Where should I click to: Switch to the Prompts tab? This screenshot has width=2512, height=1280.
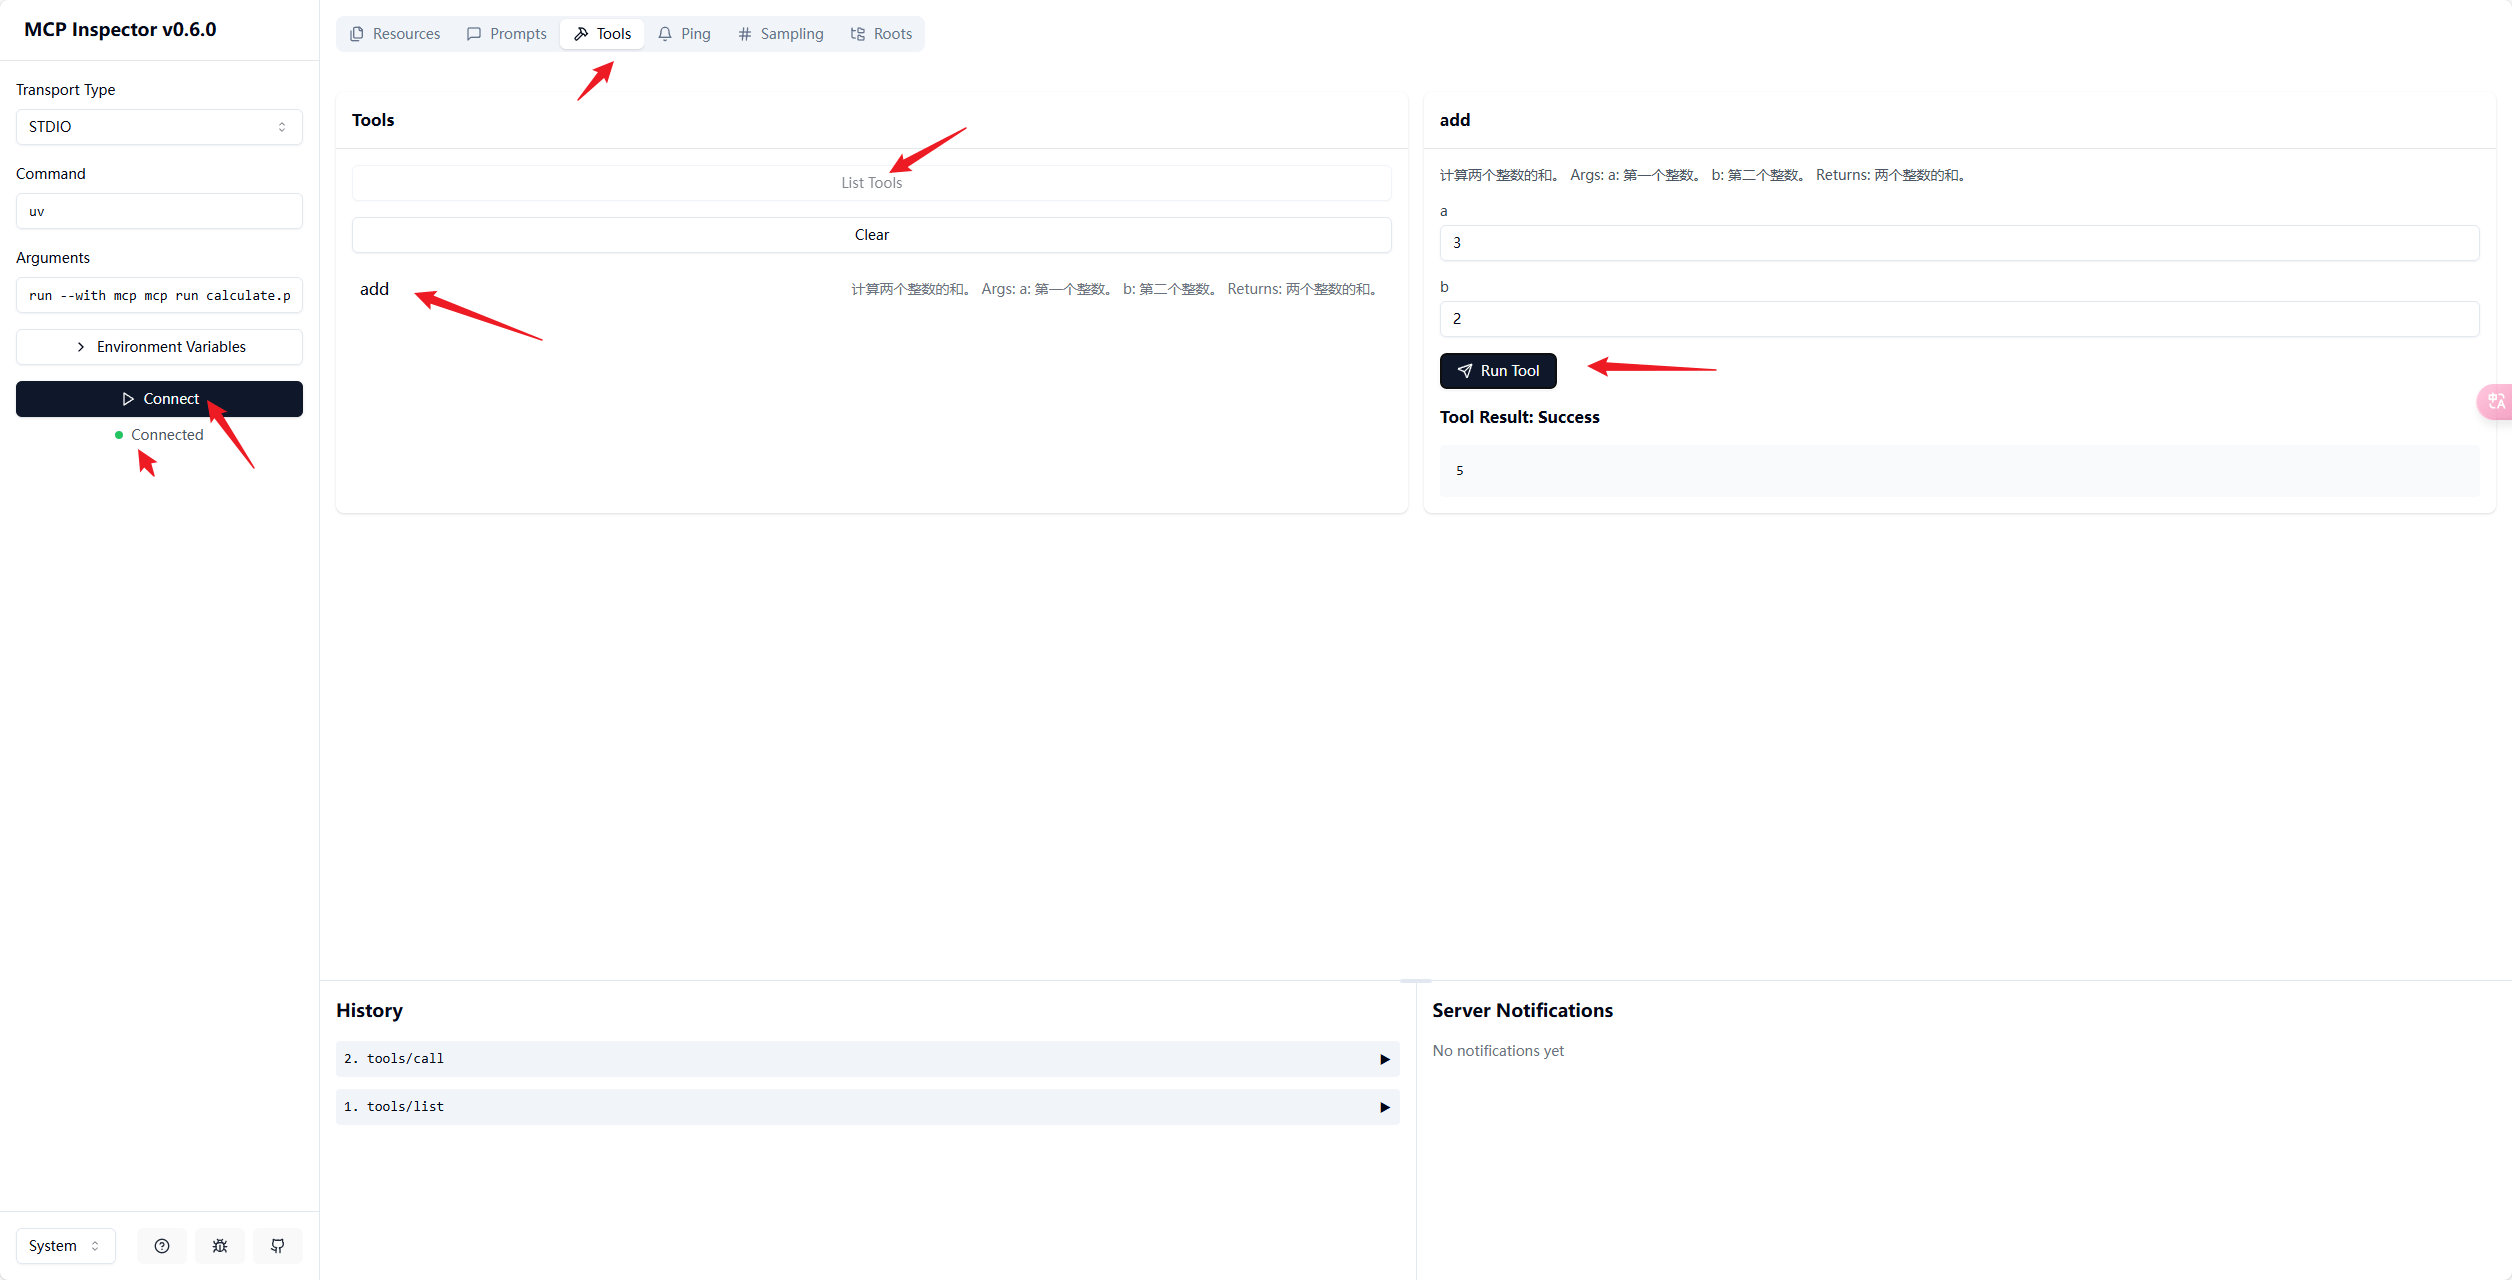point(507,34)
